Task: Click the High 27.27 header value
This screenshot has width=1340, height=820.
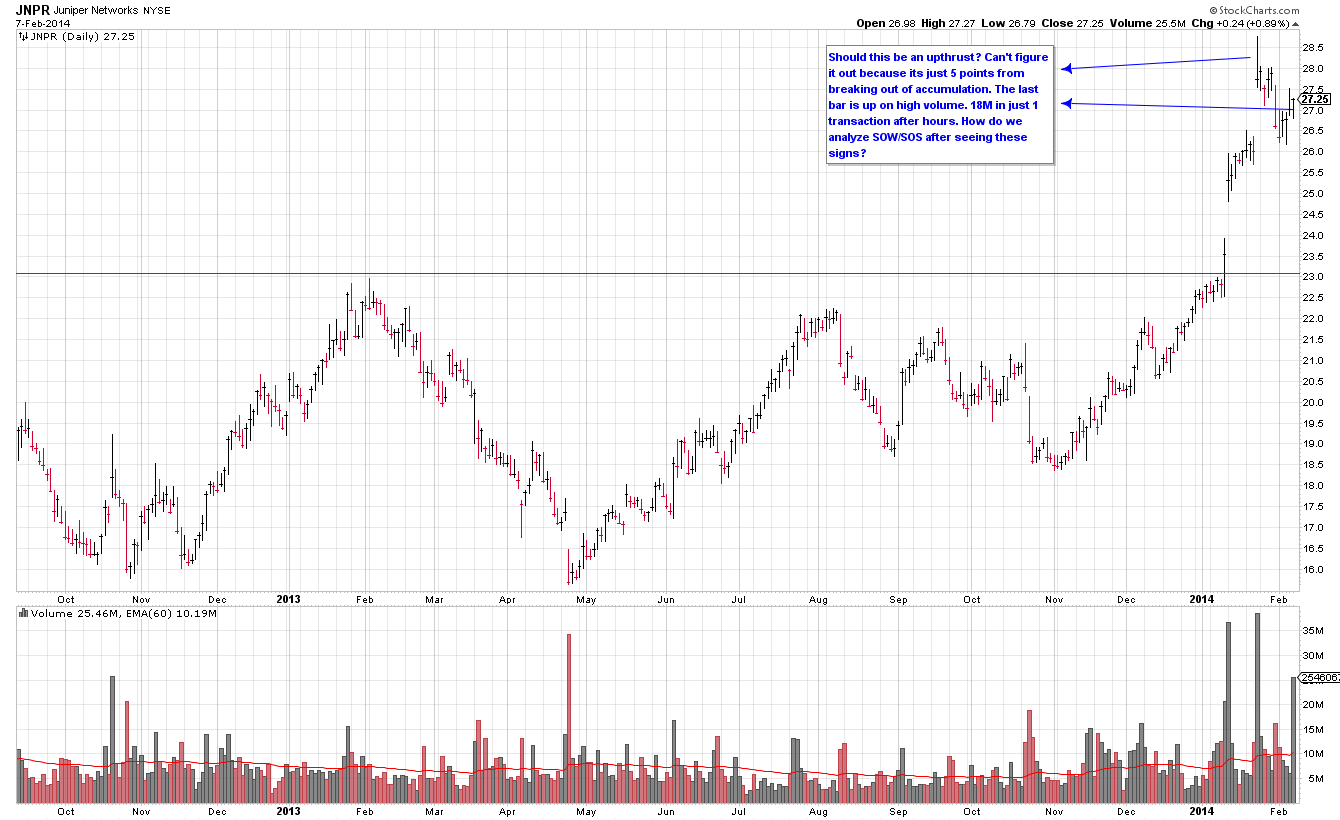Action: point(950,24)
